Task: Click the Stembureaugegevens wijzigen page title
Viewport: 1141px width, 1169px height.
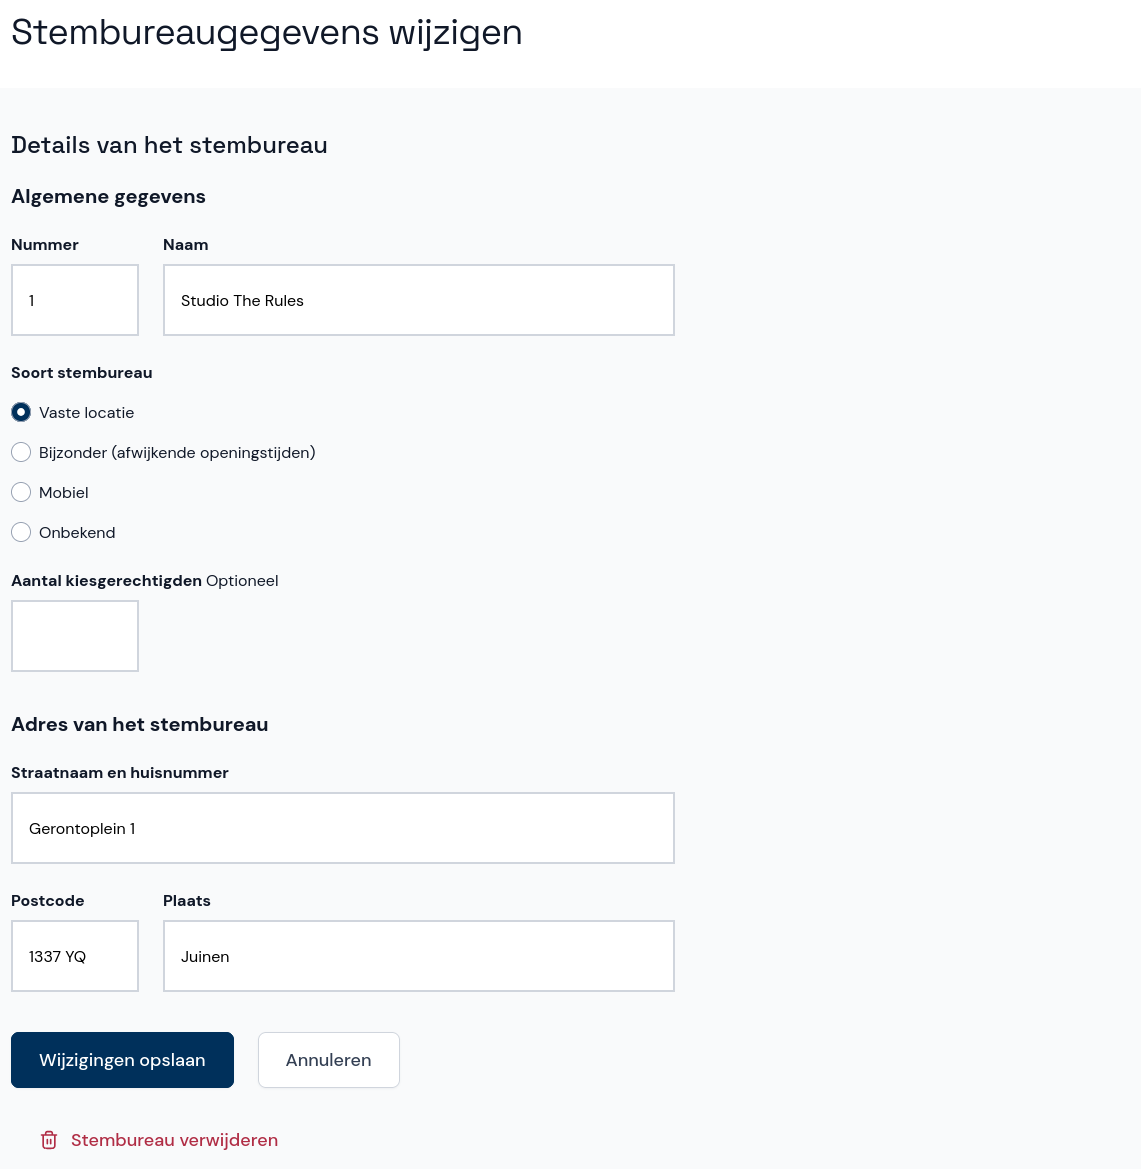Action: (266, 32)
